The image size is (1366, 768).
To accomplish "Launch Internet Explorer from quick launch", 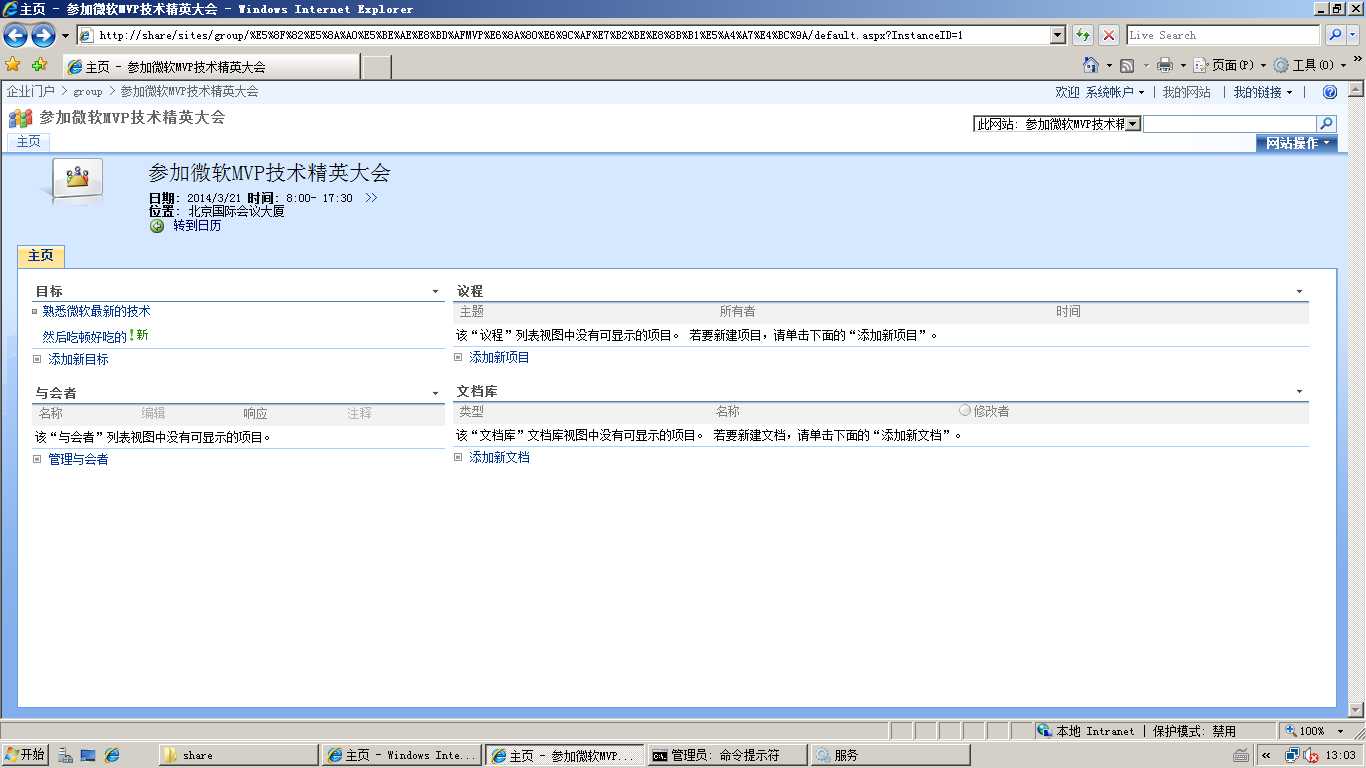I will pyautogui.click(x=112, y=755).
